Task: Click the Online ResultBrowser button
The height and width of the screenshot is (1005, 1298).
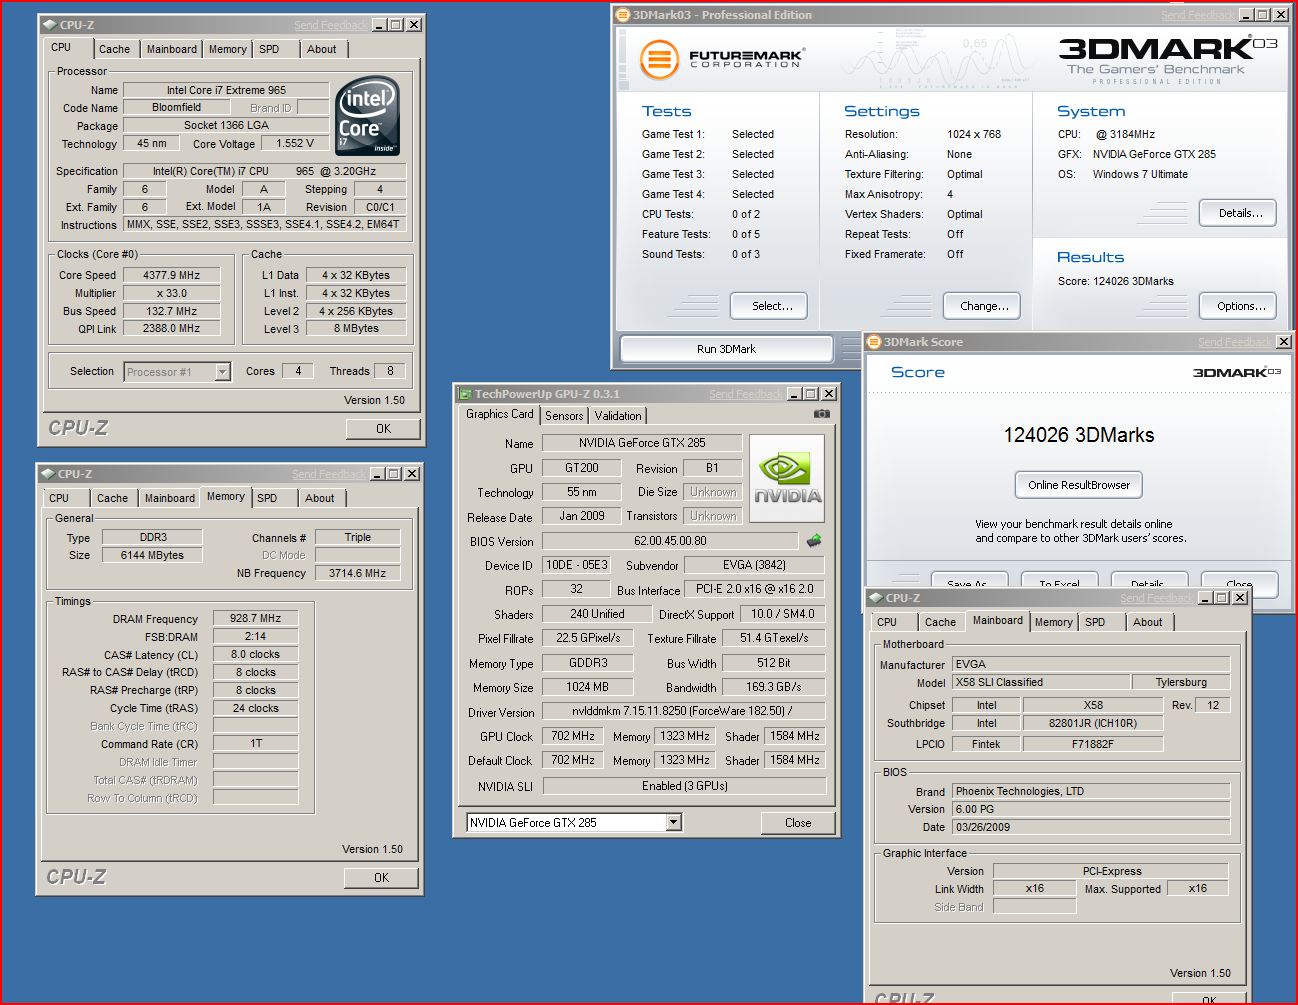Action: (1079, 485)
